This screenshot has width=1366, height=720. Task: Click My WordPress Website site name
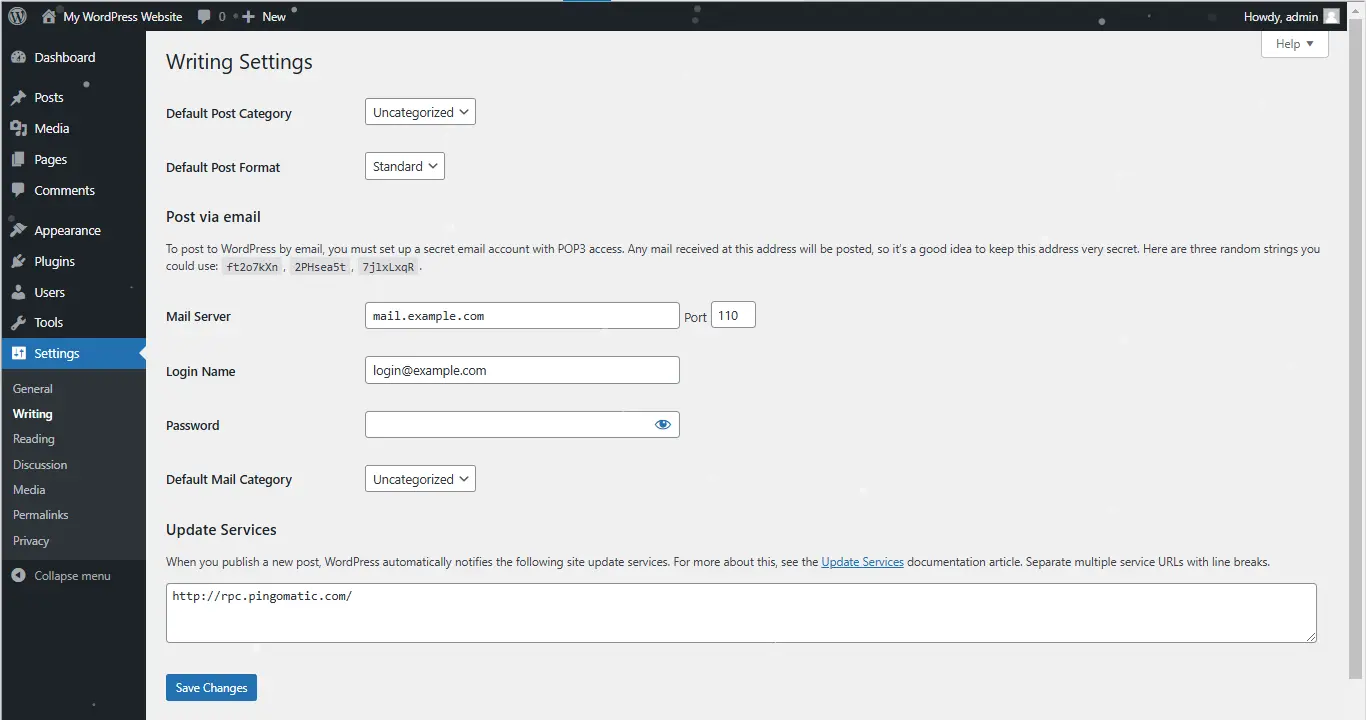pos(123,16)
